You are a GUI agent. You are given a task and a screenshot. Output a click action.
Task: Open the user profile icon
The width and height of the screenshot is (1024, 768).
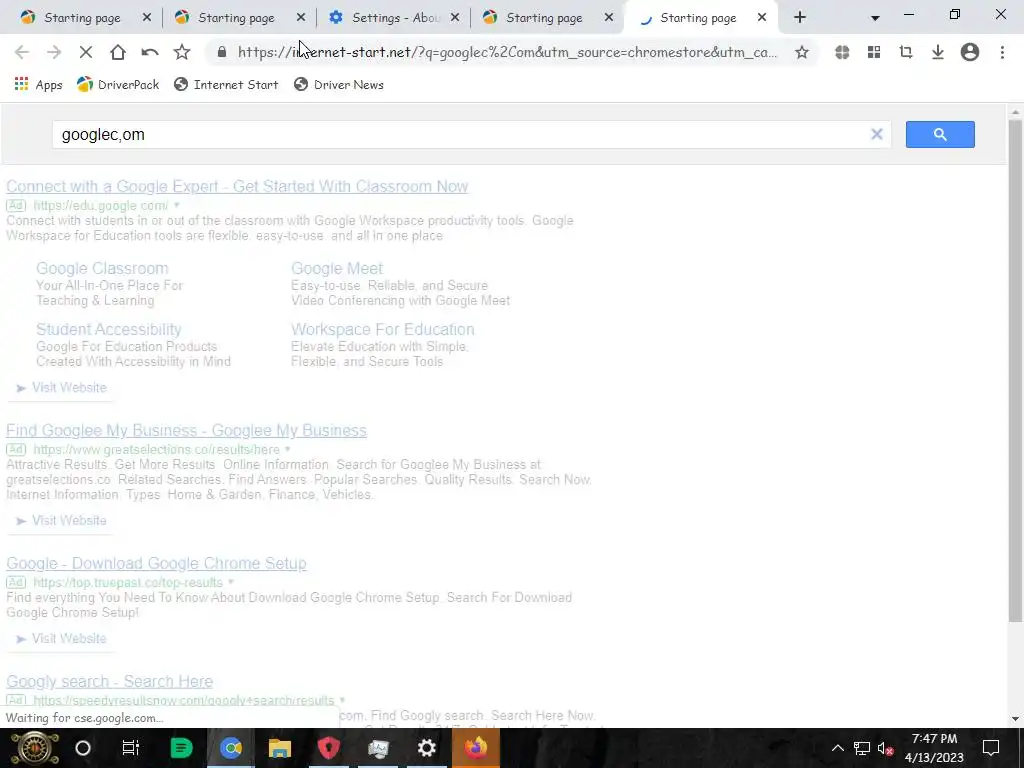(x=970, y=52)
